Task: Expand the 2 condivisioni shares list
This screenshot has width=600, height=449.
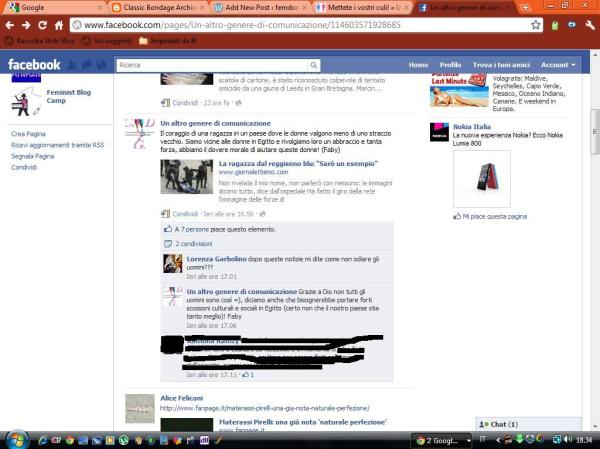Action: pos(198,243)
